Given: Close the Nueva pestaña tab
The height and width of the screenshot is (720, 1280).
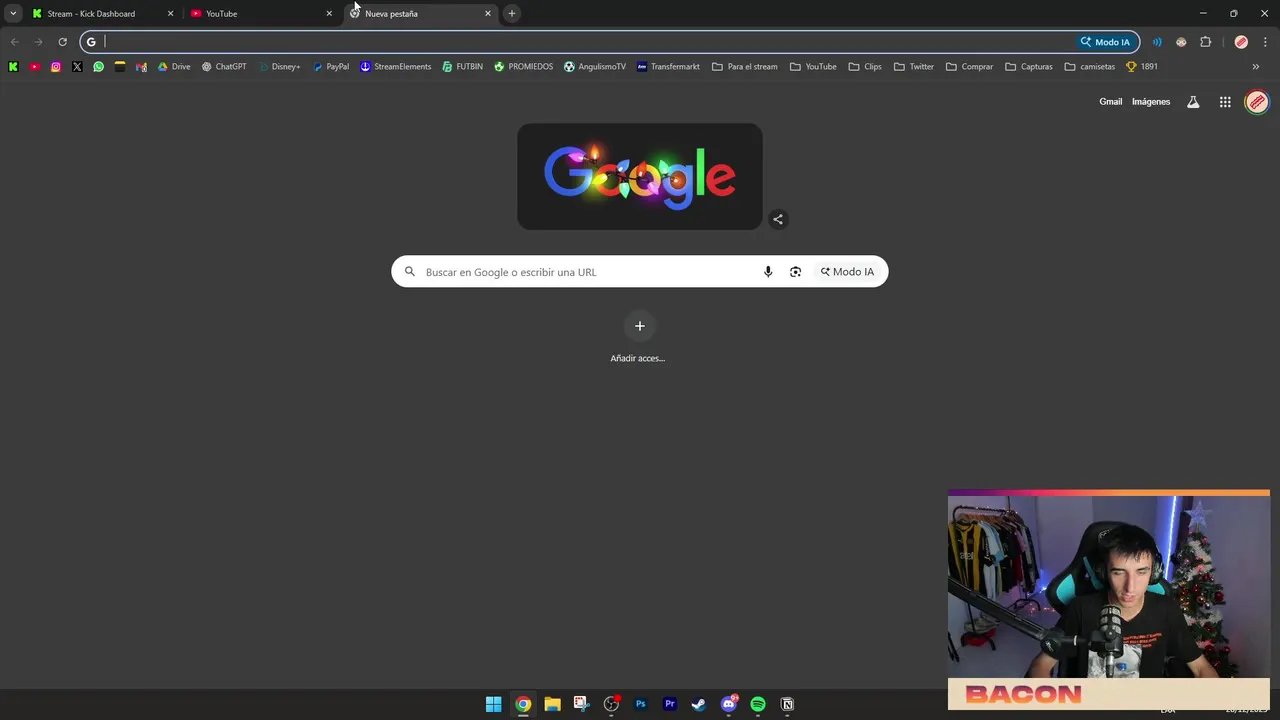Looking at the screenshot, I should pos(488,14).
